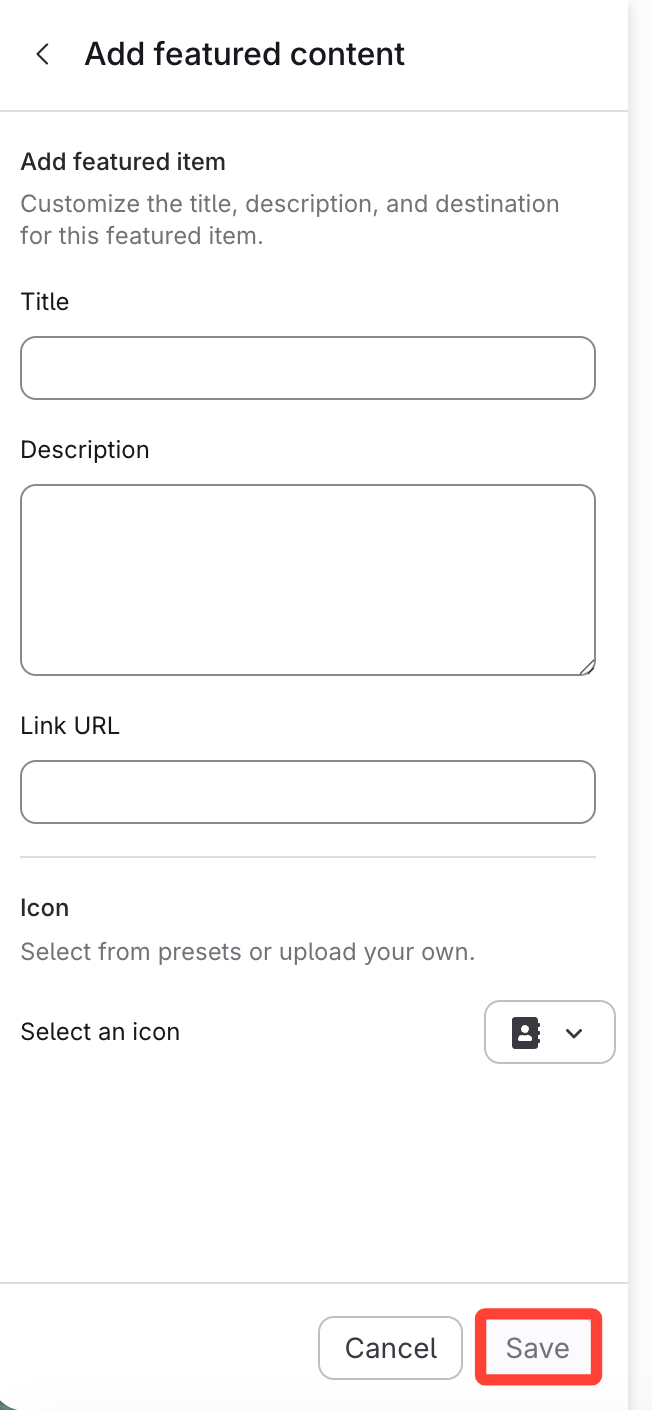Click inside the Link URL field
The height and width of the screenshot is (1410, 652).
coord(308,792)
